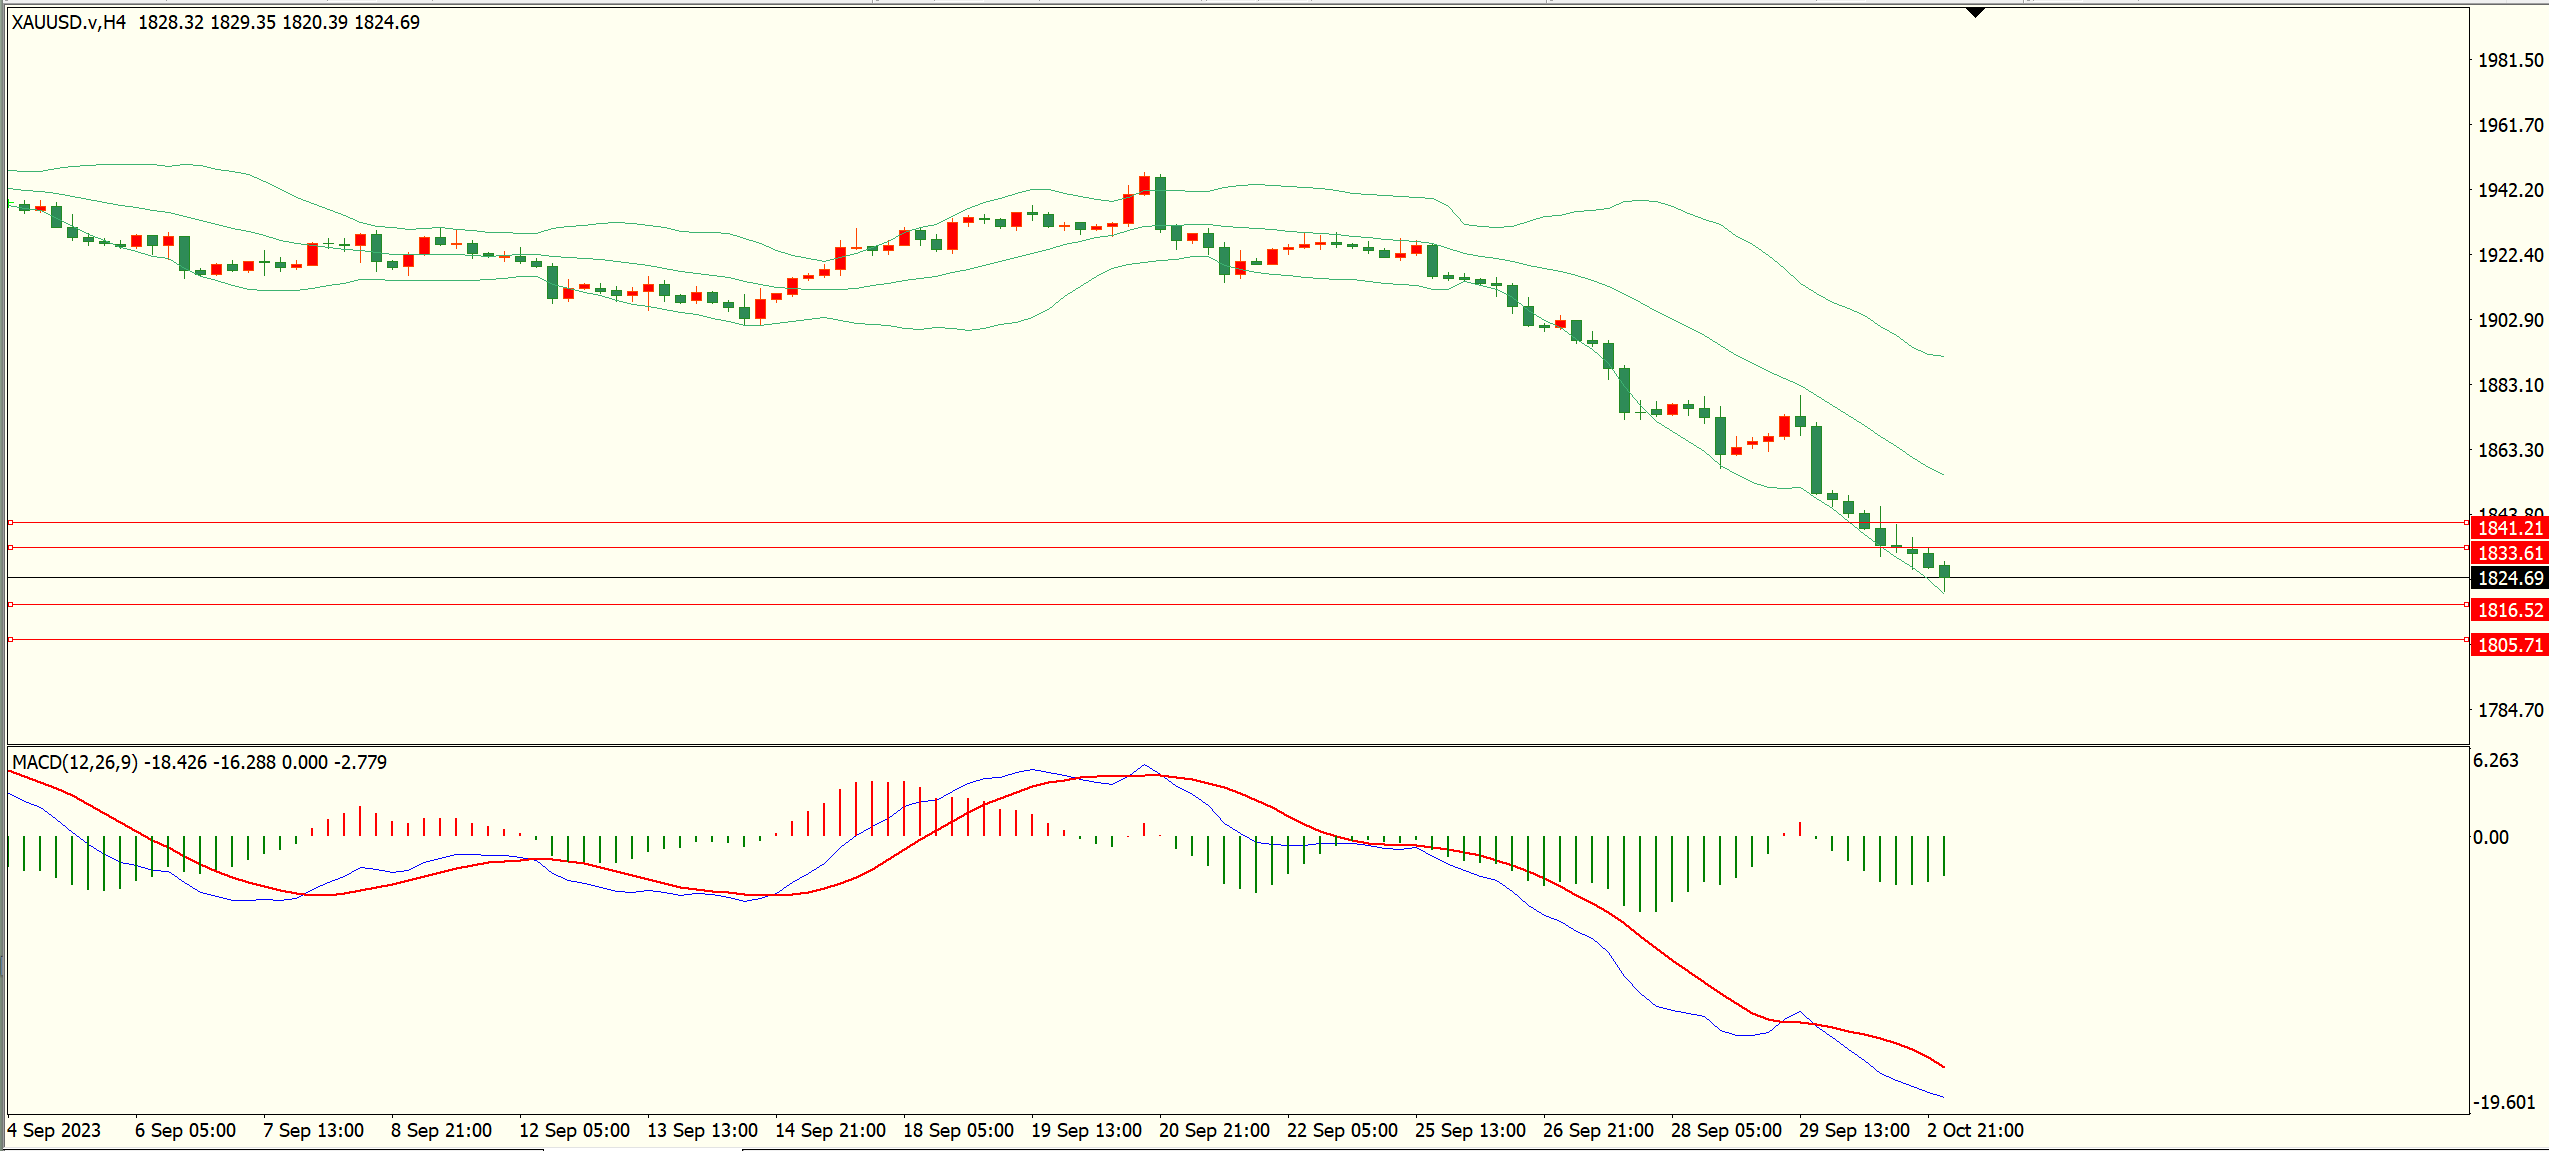Click the chart shift triangle marker at top
The height and width of the screenshot is (1151, 2549).
point(1975,13)
